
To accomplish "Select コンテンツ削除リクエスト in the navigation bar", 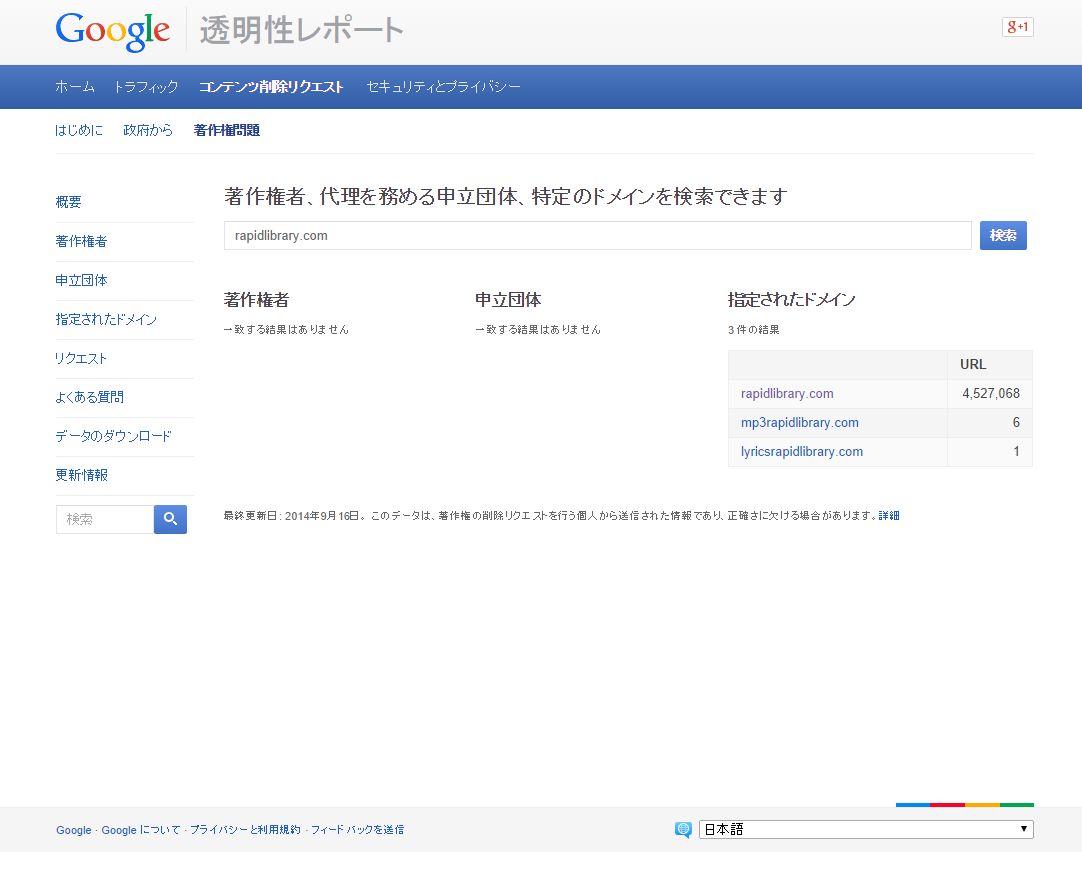I will click(x=271, y=87).
